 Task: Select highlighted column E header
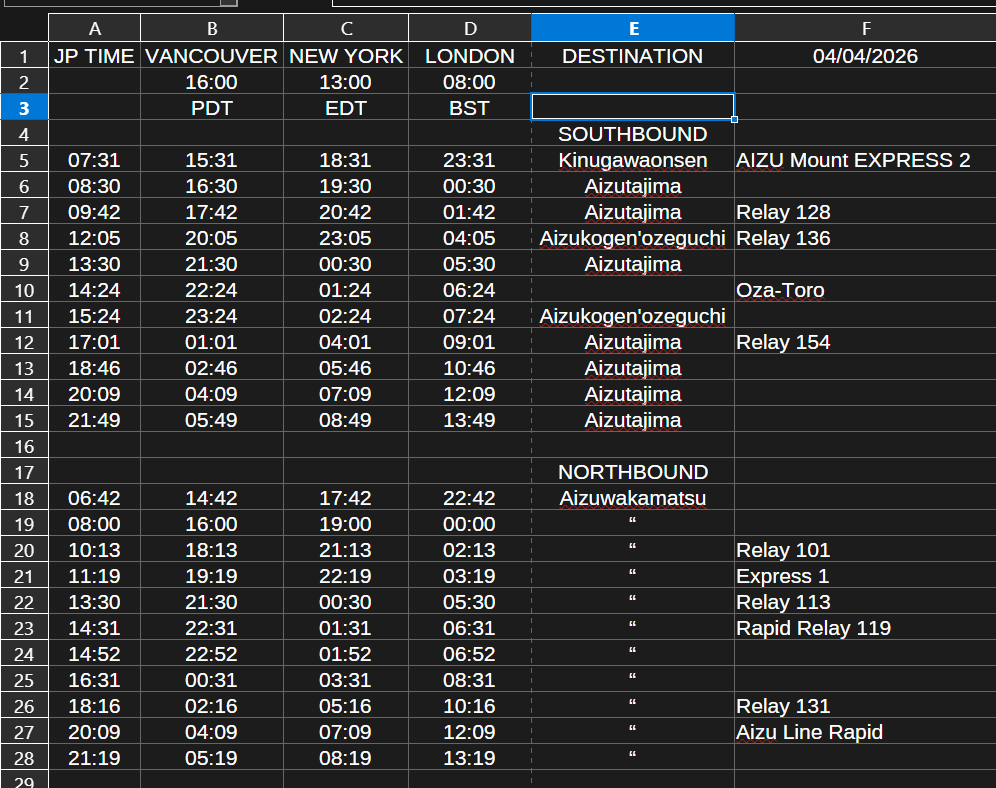point(633,29)
